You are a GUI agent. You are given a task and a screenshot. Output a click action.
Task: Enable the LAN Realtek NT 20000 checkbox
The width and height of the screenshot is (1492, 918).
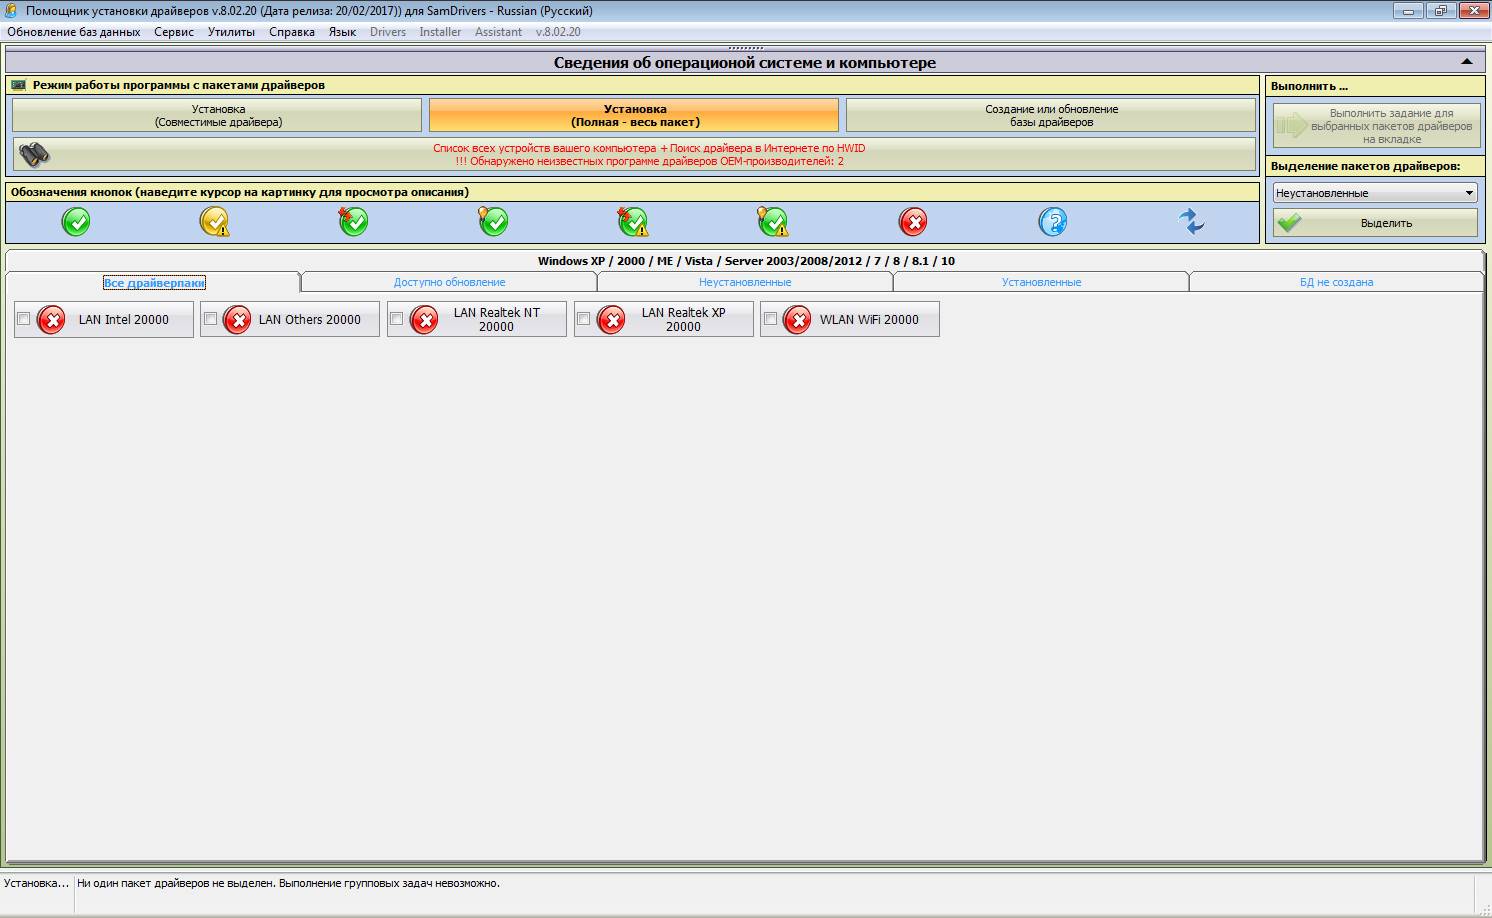pos(397,319)
